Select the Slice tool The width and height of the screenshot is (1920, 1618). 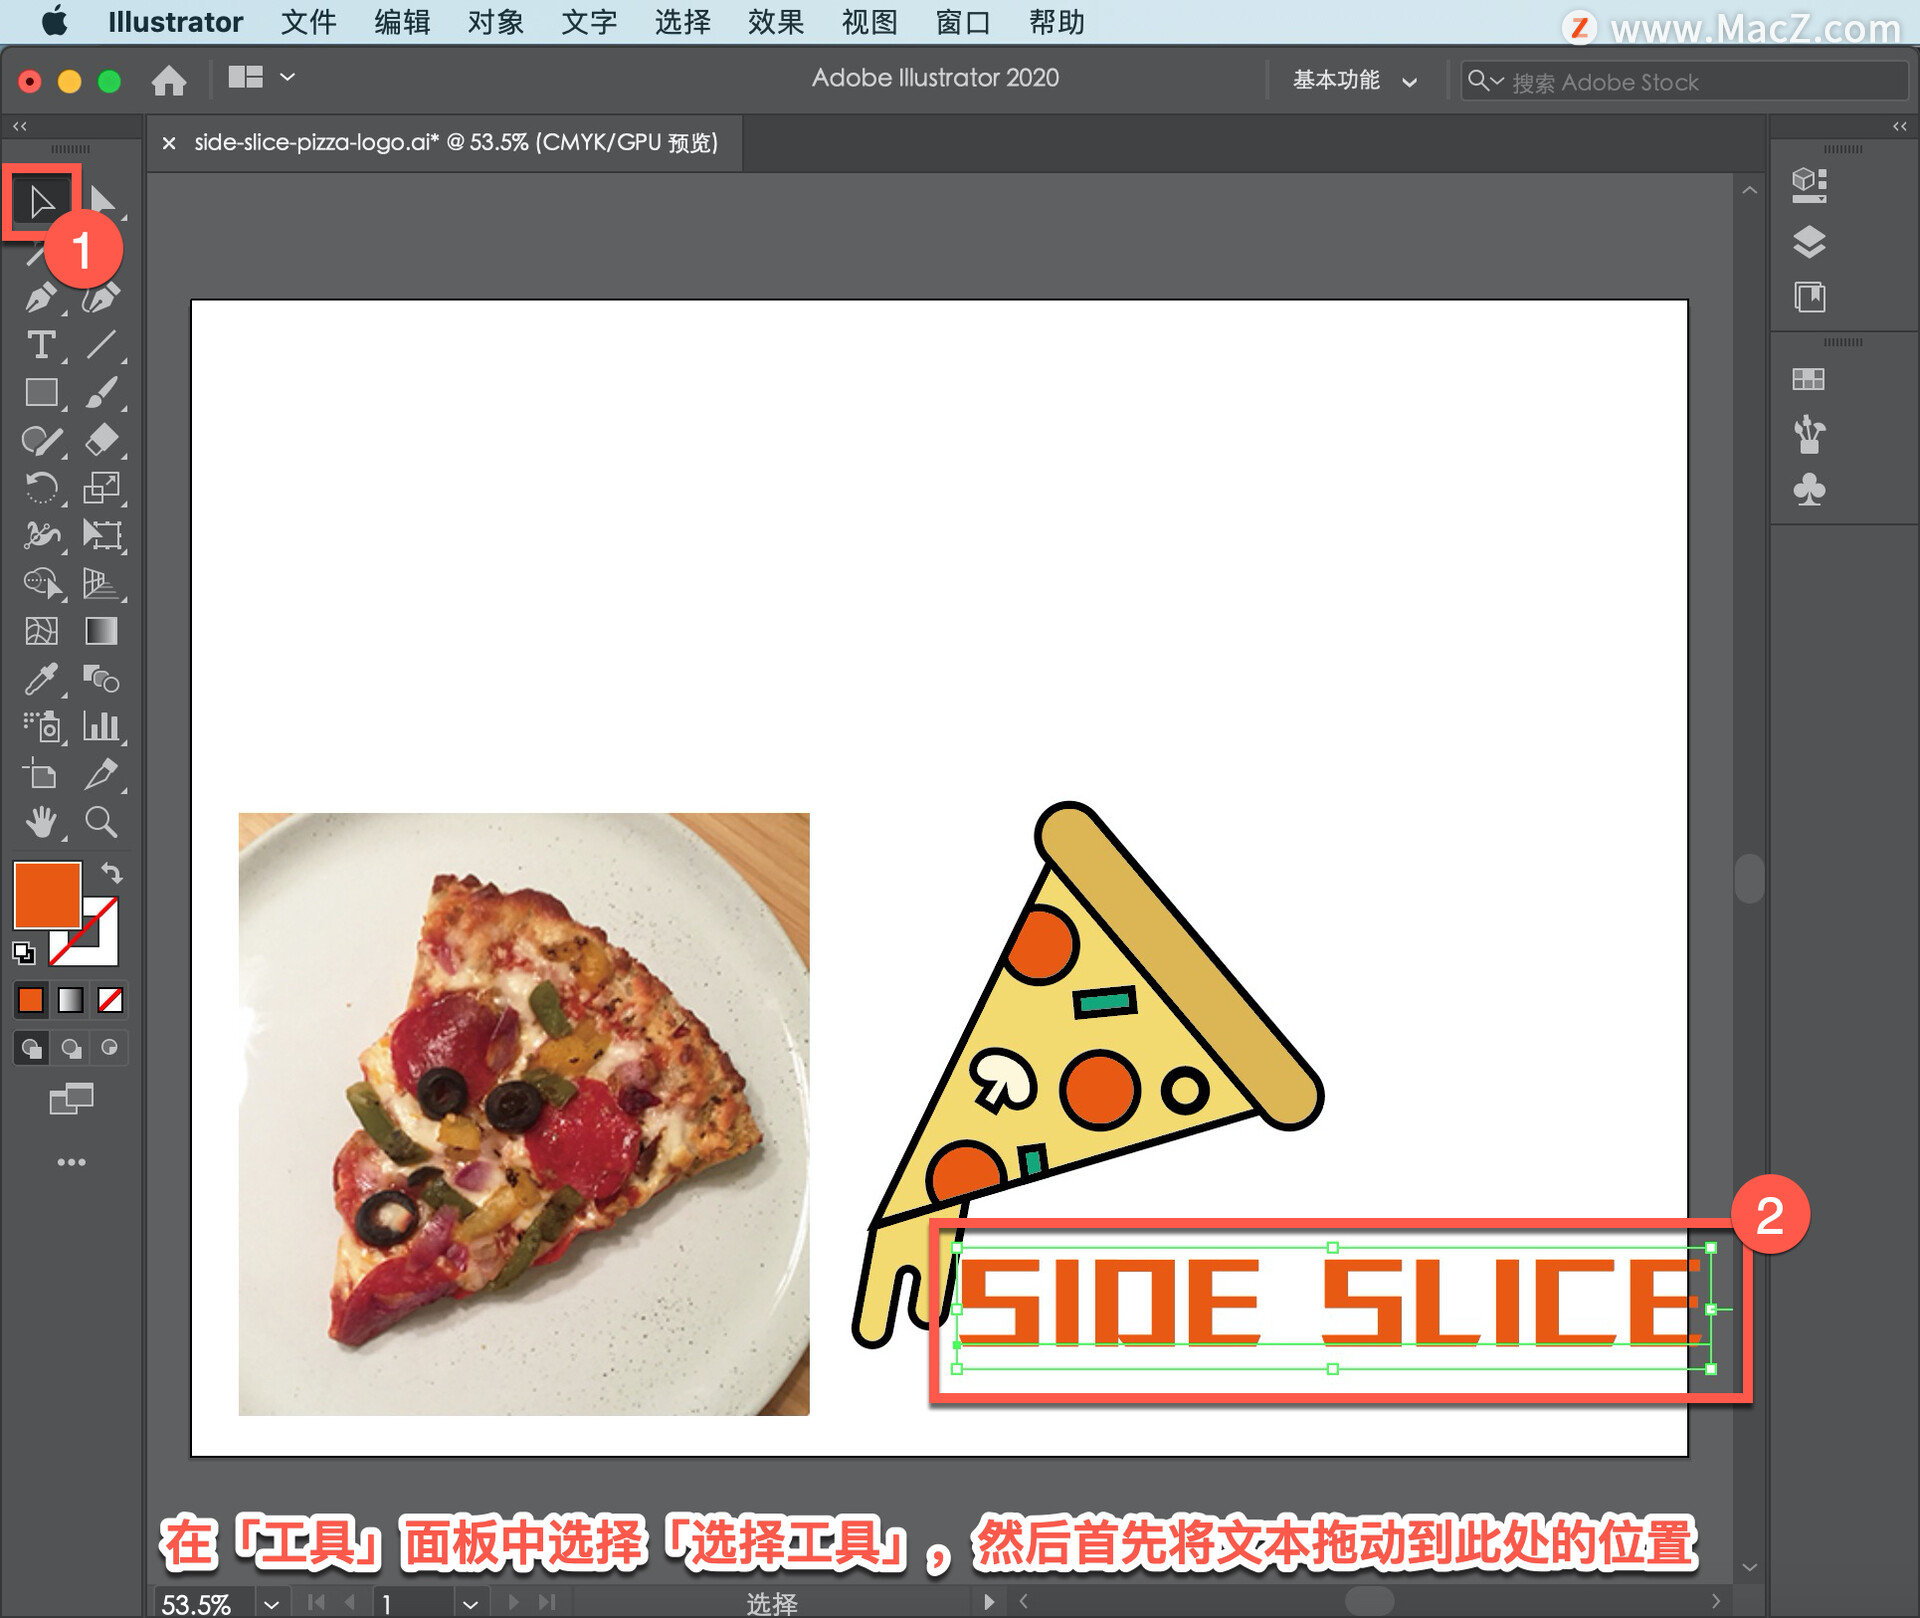click(x=101, y=775)
